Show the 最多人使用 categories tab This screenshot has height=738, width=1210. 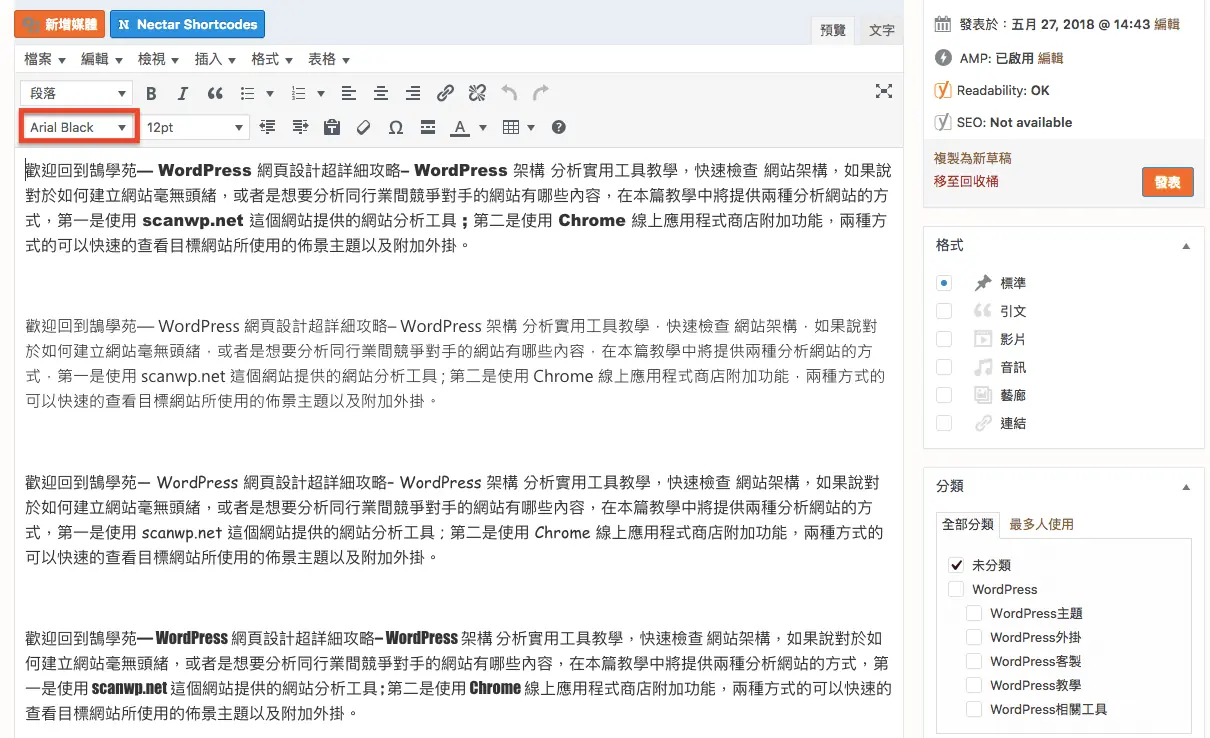click(x=1041, y=524)
